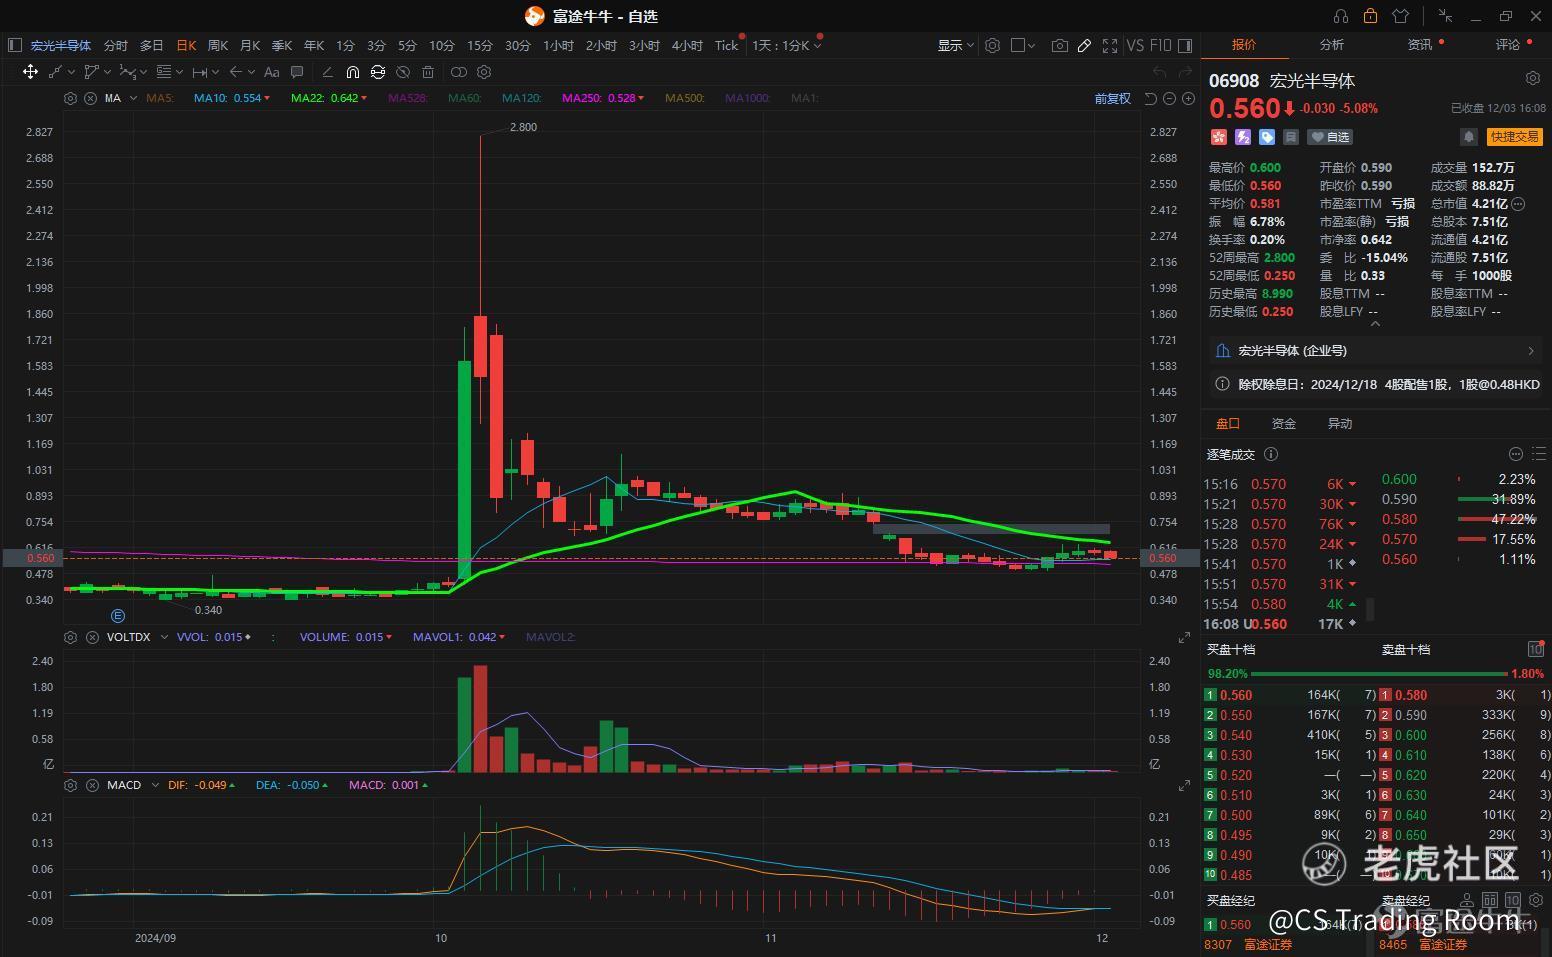Toggle the MACD histogram value visibility
Screen dimensions: 1552x957
tap(388, 785)
